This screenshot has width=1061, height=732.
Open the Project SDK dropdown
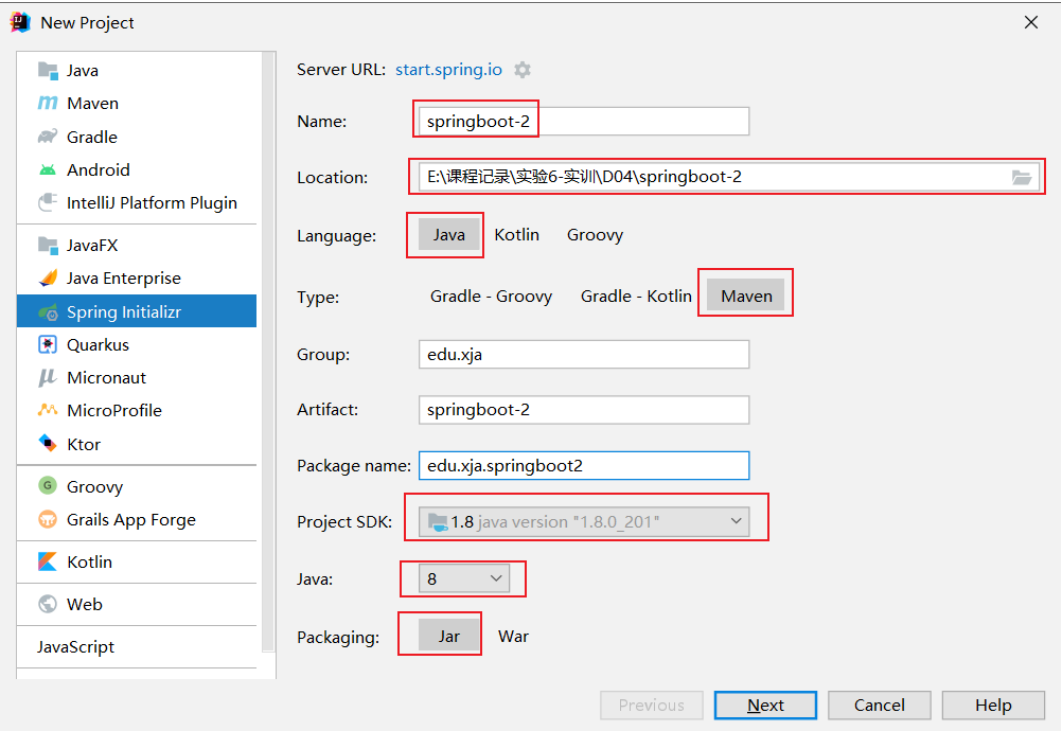coord(584,522)
